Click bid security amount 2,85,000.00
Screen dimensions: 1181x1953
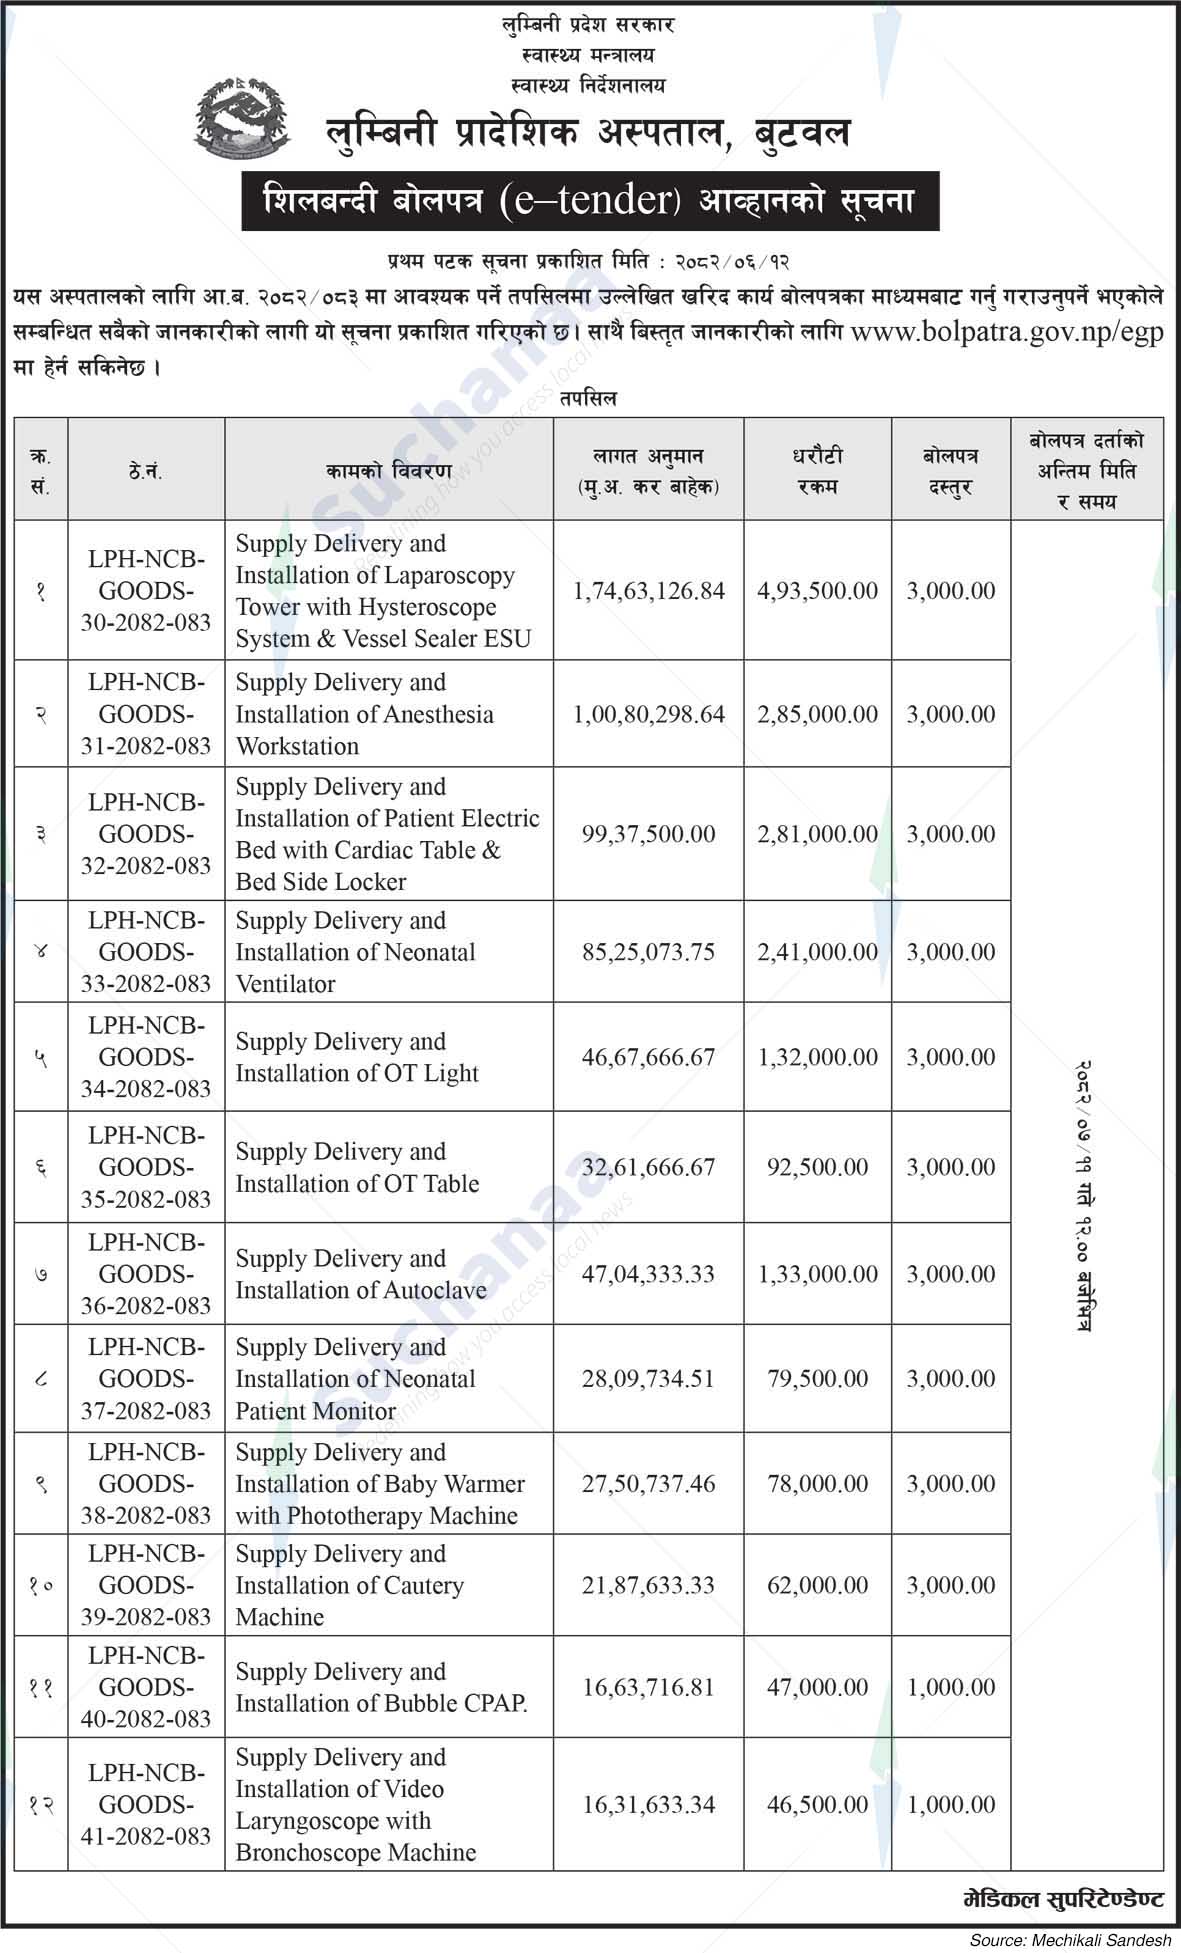pos(817,714)
